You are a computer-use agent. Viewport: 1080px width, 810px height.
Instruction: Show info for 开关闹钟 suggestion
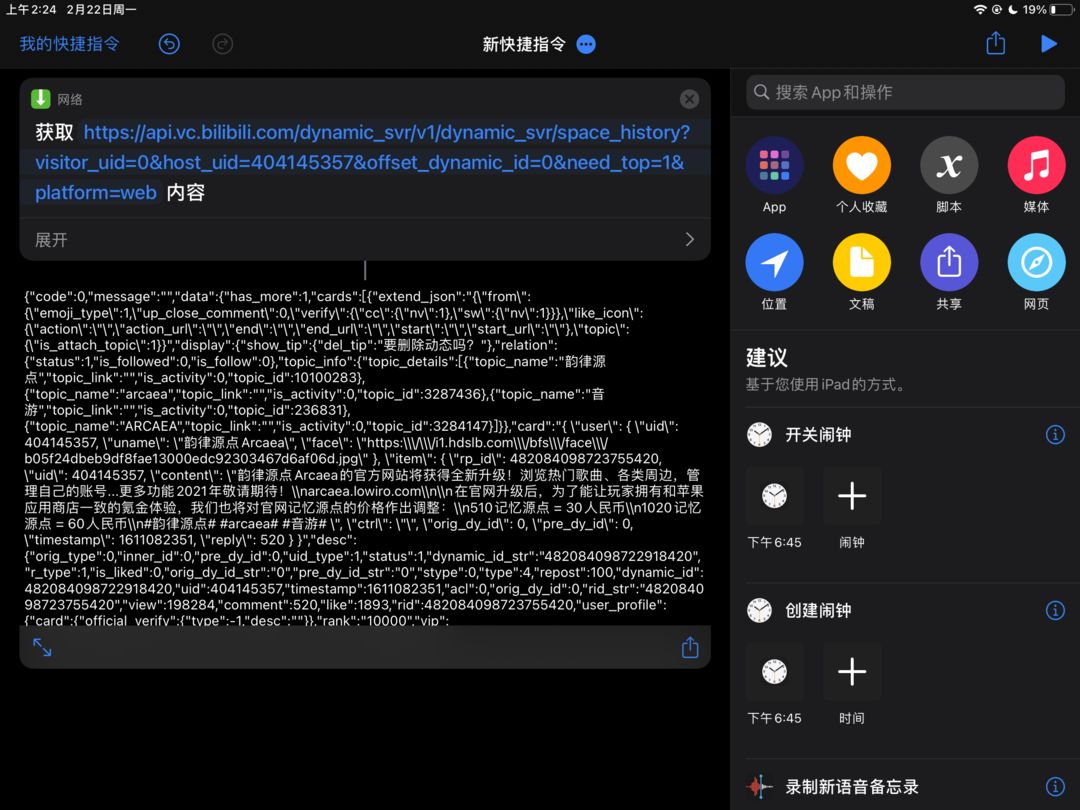tap(1055, 435)
